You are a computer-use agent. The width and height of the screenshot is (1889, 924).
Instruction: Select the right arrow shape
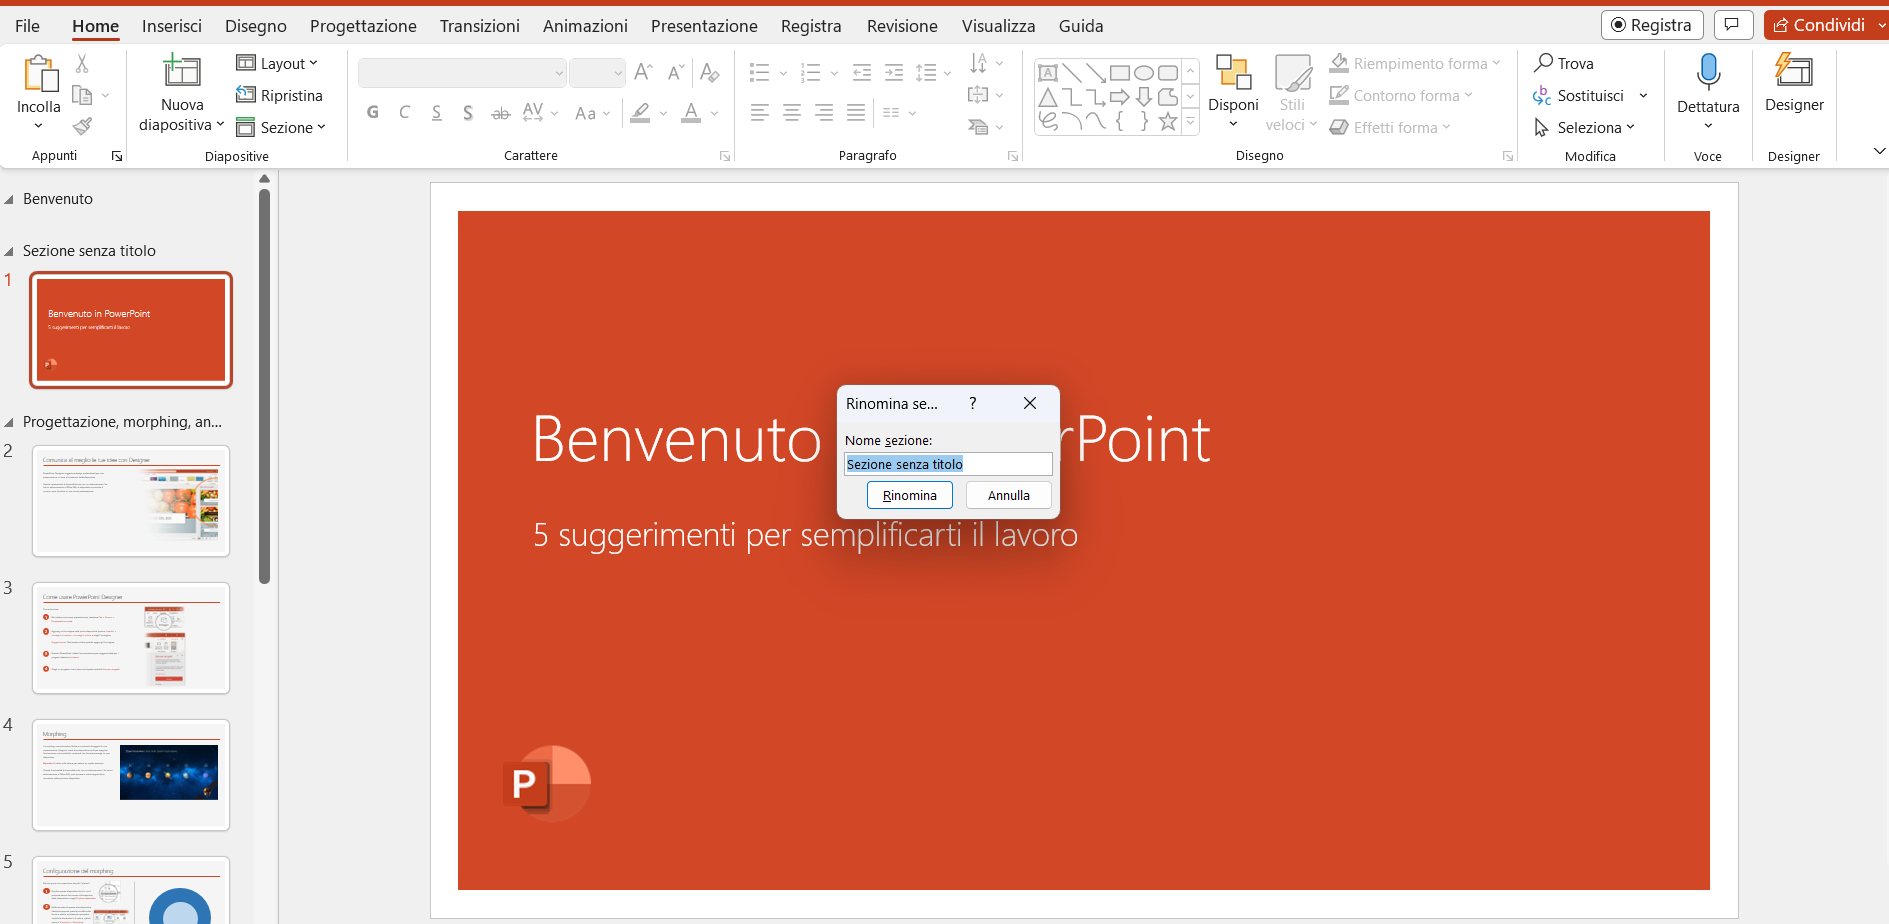pyautogui.click(x=1117, y=95)
